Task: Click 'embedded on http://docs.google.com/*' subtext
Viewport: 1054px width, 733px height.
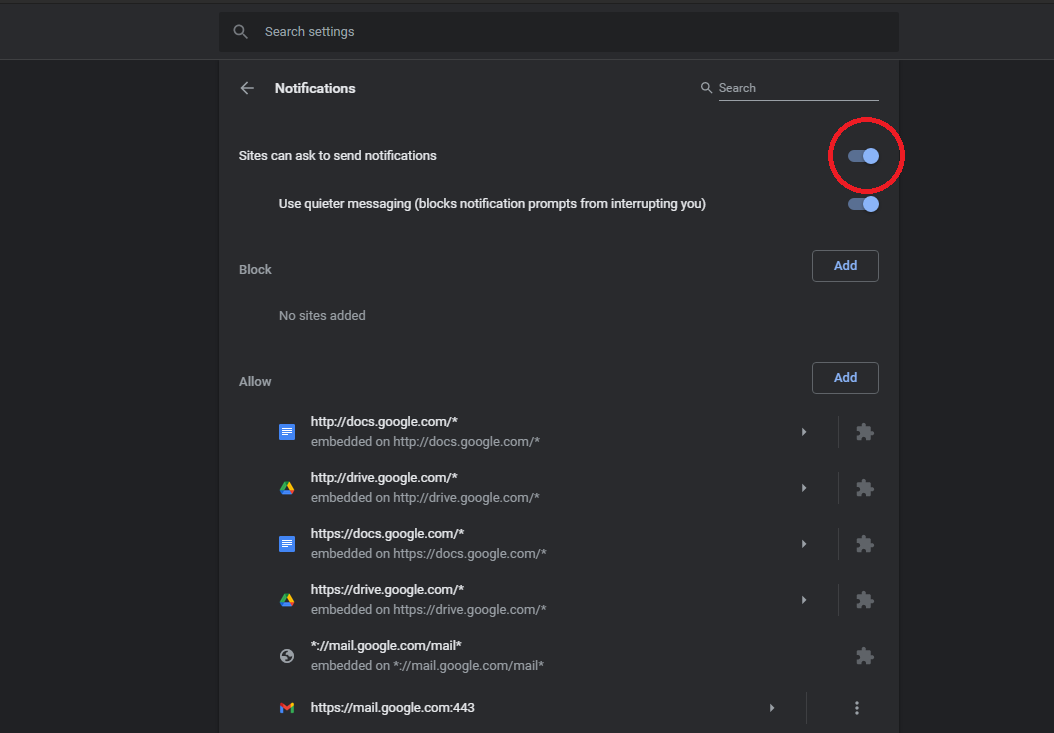Action: [425, 442]
